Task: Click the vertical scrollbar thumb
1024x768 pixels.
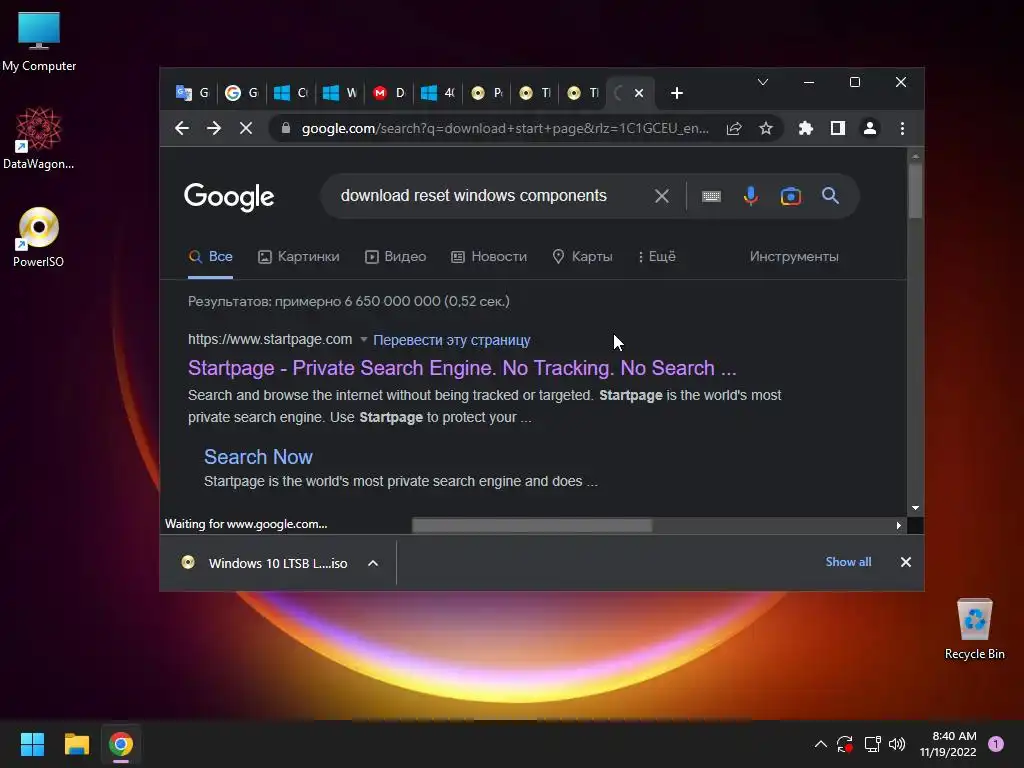Action: (915, 190)
